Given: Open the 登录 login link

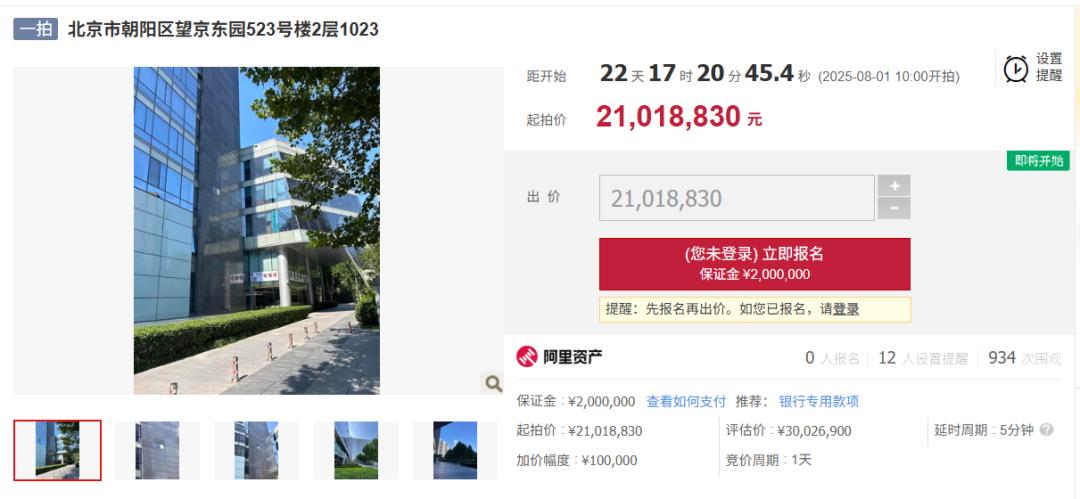Looking at the screenshot, I should pyautogui.click(x=846, y=309).
